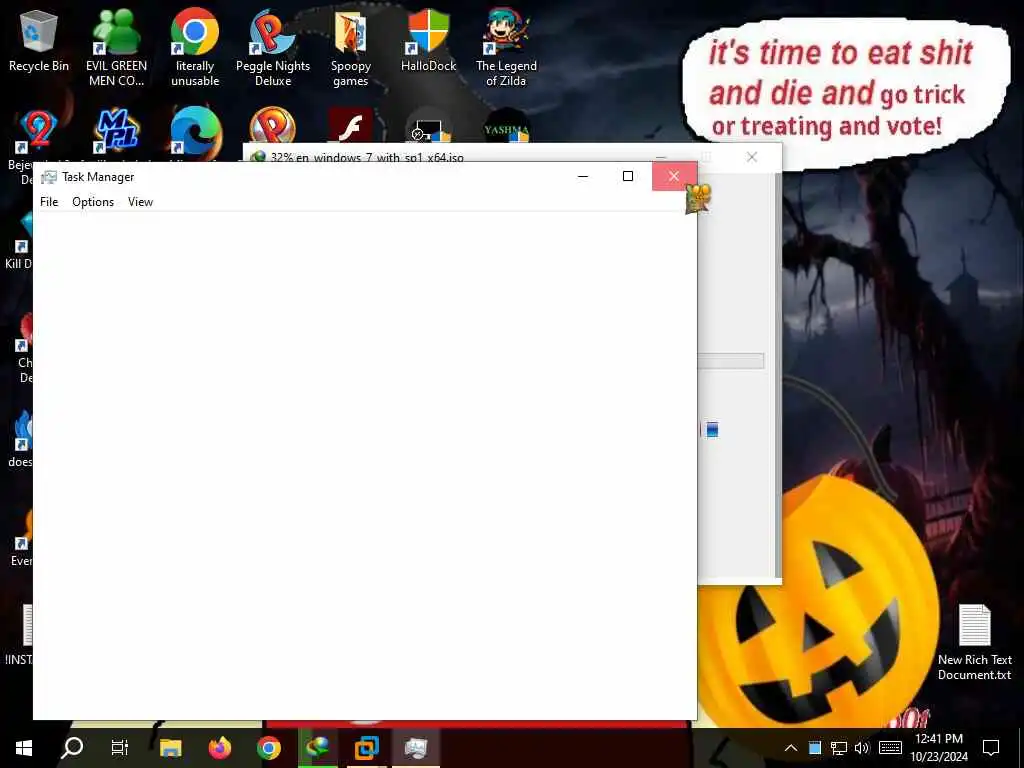Viewport: 1024px width, 768px height.
Task: Close the Task Manager window
Action: pyautogui.click(x=674, y=176)
